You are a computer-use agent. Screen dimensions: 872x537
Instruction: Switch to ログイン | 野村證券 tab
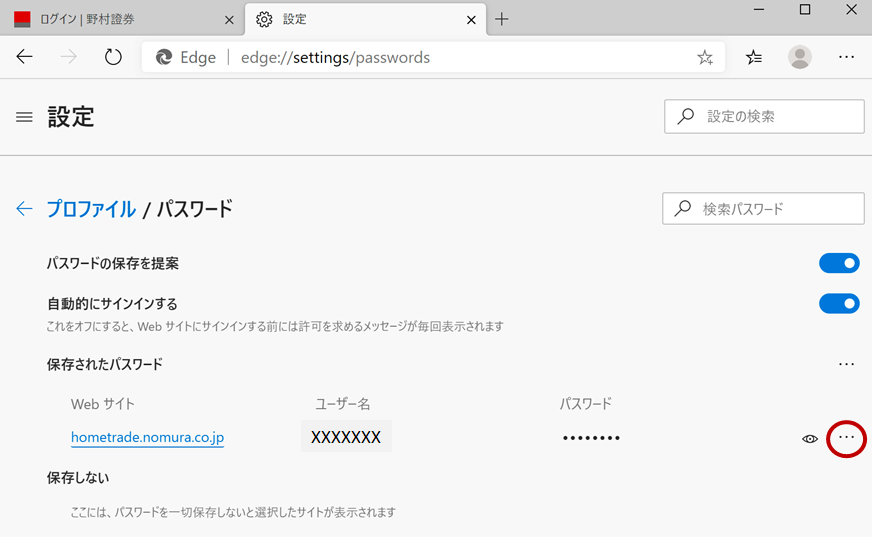[122, 19]
